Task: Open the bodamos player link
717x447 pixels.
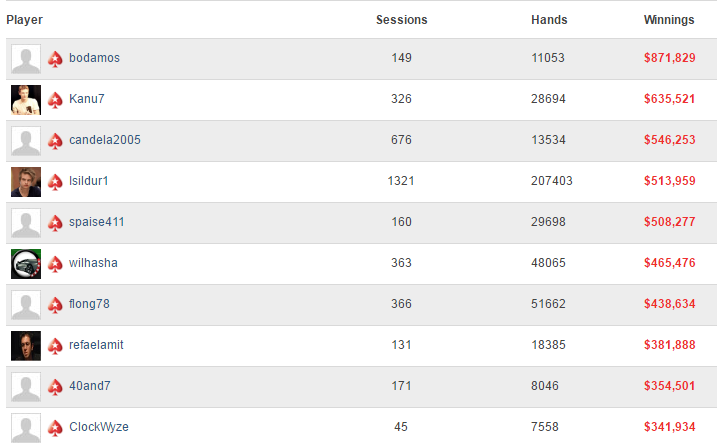Action: [x=94, y=58]
